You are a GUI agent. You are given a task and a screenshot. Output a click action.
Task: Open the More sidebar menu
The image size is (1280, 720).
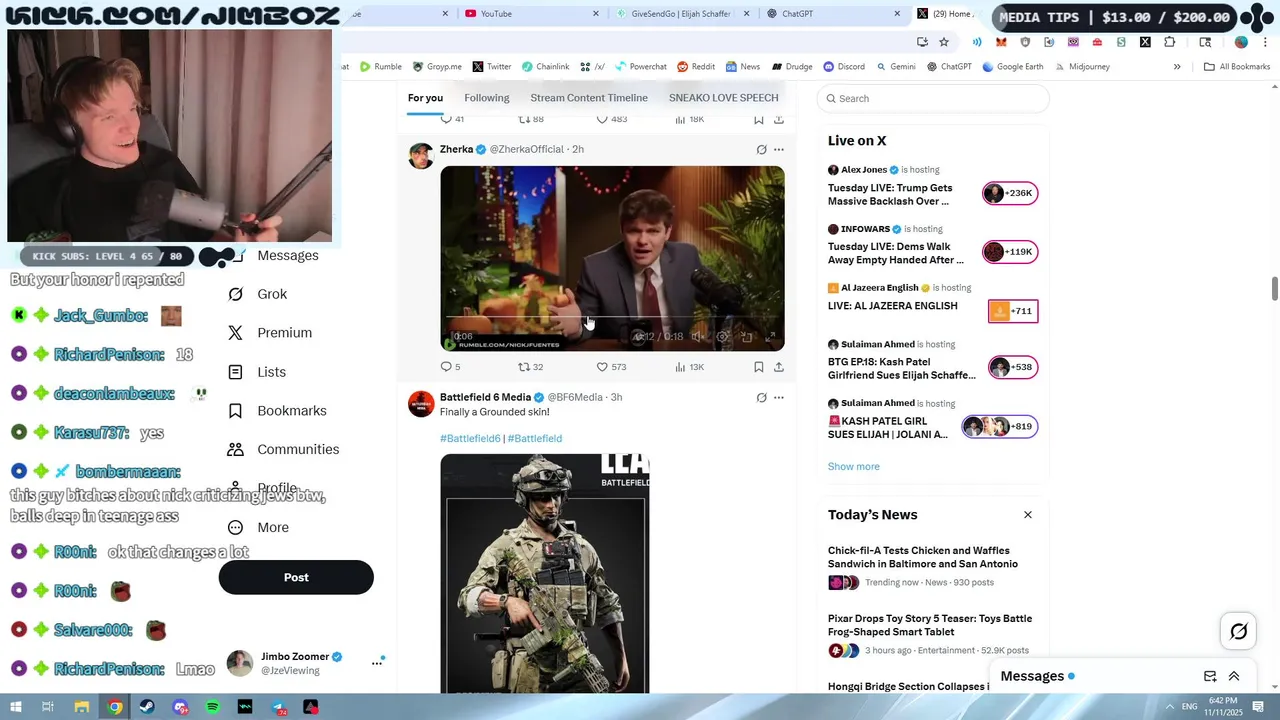click(258, 527)
